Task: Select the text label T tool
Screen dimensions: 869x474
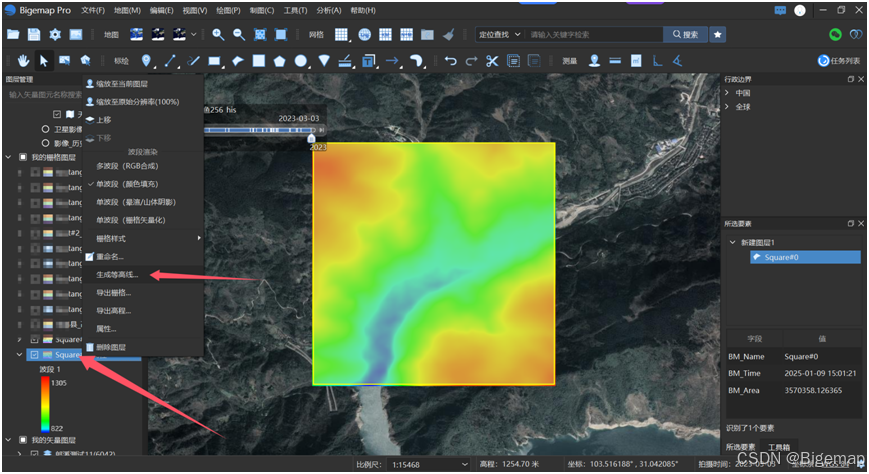Action: click(x=369, y=60)
